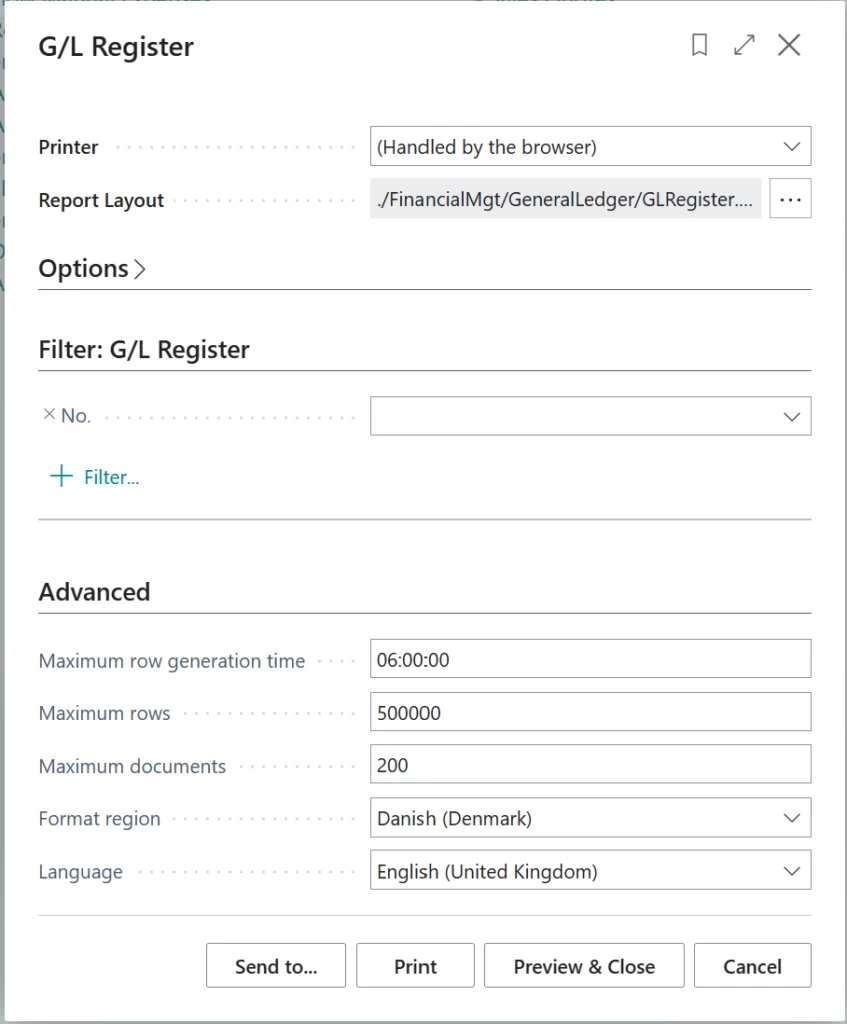Open the Report Layout ellipsis picker
The height and width of the screenshot is (1024, 847).
click(x=790, y=198)
